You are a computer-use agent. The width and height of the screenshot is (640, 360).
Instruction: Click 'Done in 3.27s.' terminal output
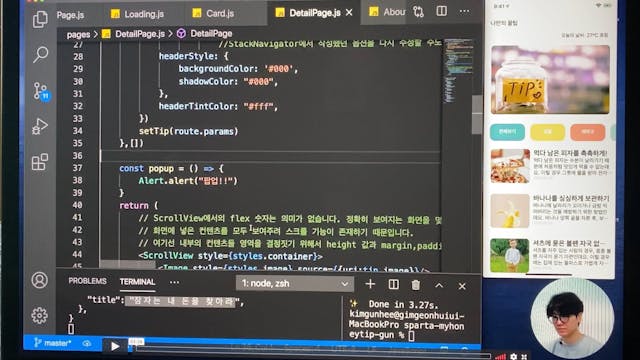403,304
